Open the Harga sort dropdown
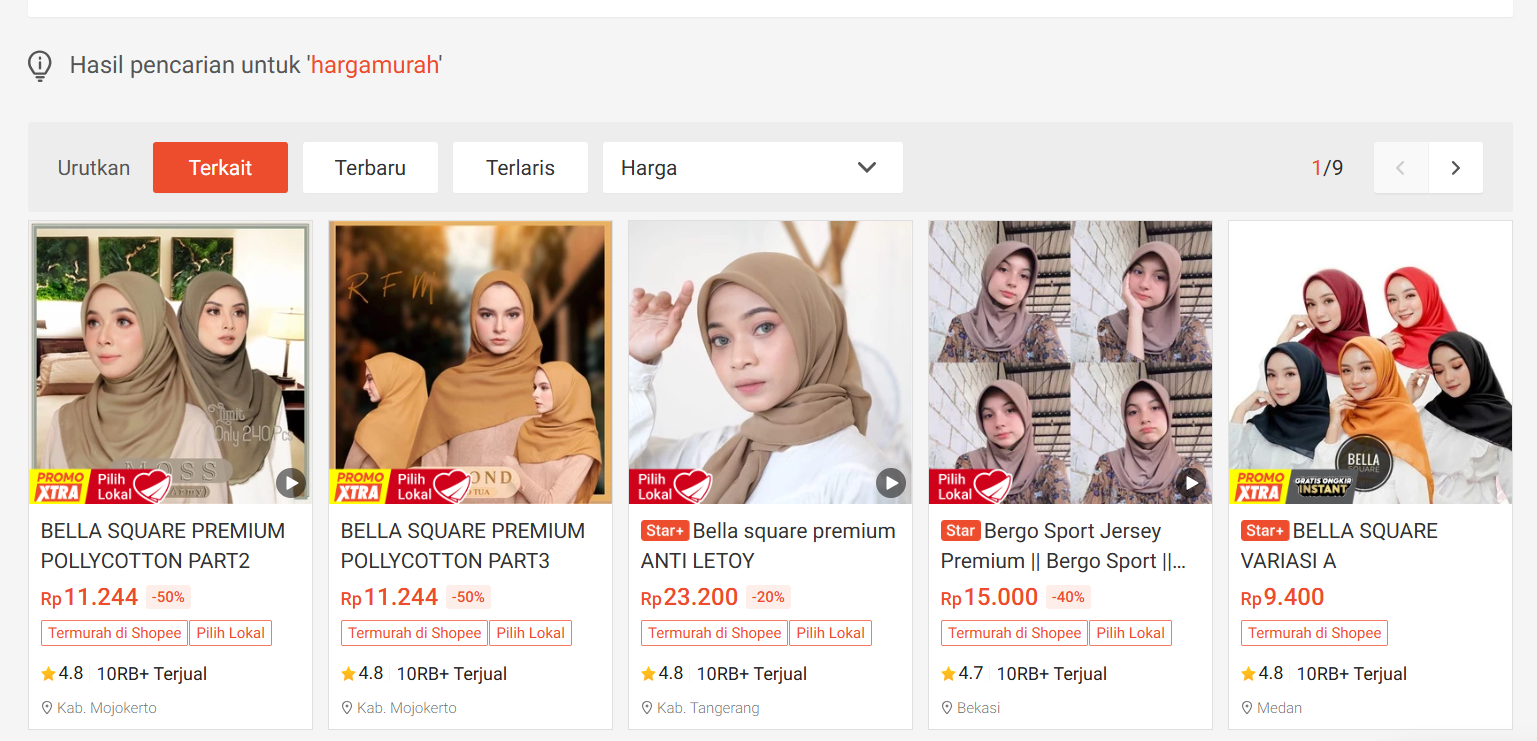Viewport: 1537px width, 741px height. pyautogui.click(x=752, y=167)
